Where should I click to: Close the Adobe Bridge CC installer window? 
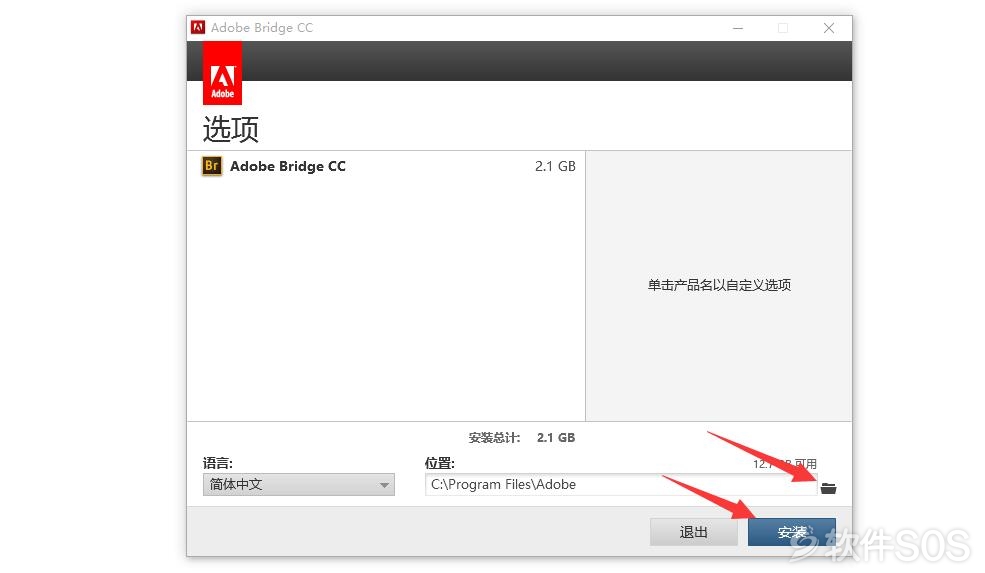(x=829, y=28)
